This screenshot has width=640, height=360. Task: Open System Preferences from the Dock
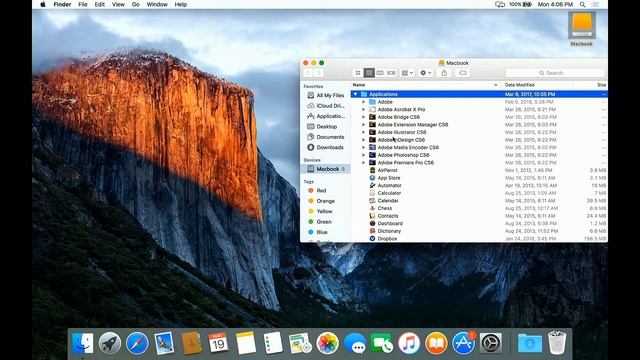pos(491,342)
